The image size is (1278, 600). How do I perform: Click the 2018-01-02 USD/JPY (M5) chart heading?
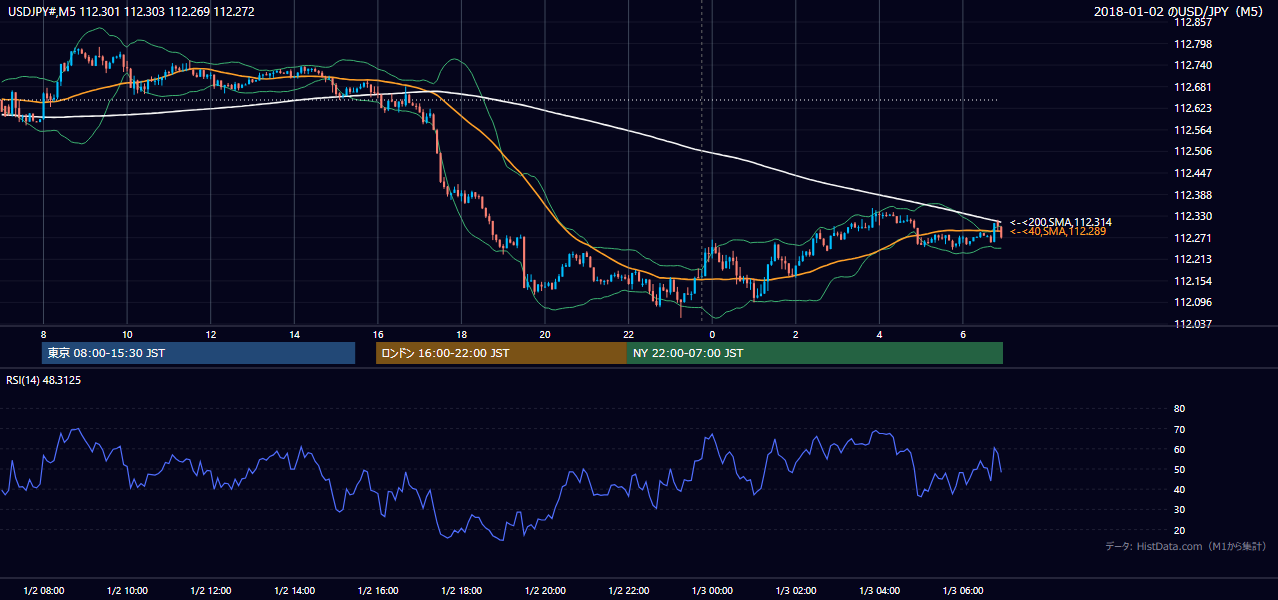click(x=1180, y=11)
